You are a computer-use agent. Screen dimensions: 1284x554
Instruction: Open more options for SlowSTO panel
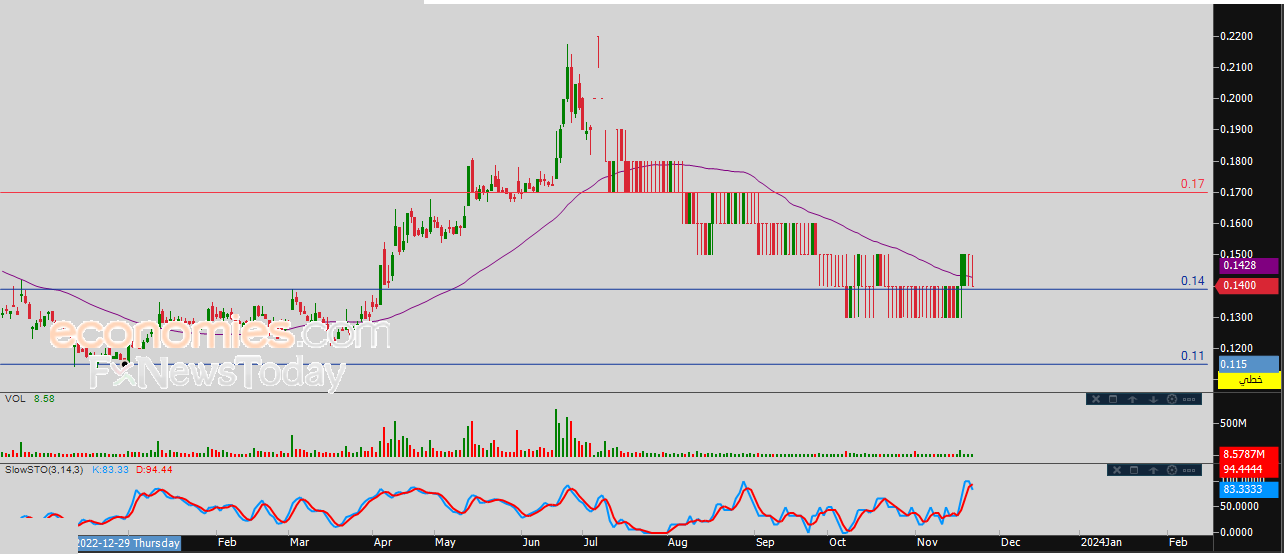pyautogui.click(x=1189, y=470)
